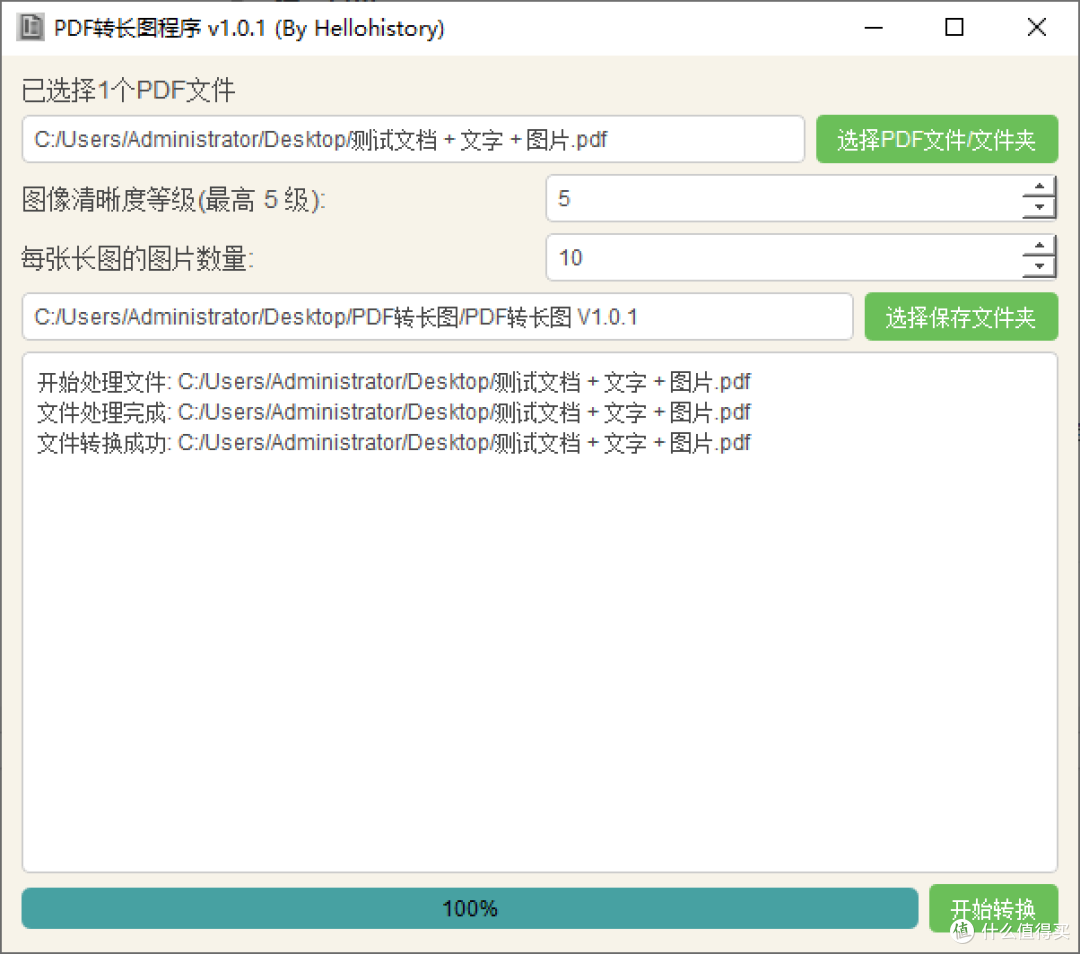Click the 选择PDF文件/文件夹 button

point(937,139)
